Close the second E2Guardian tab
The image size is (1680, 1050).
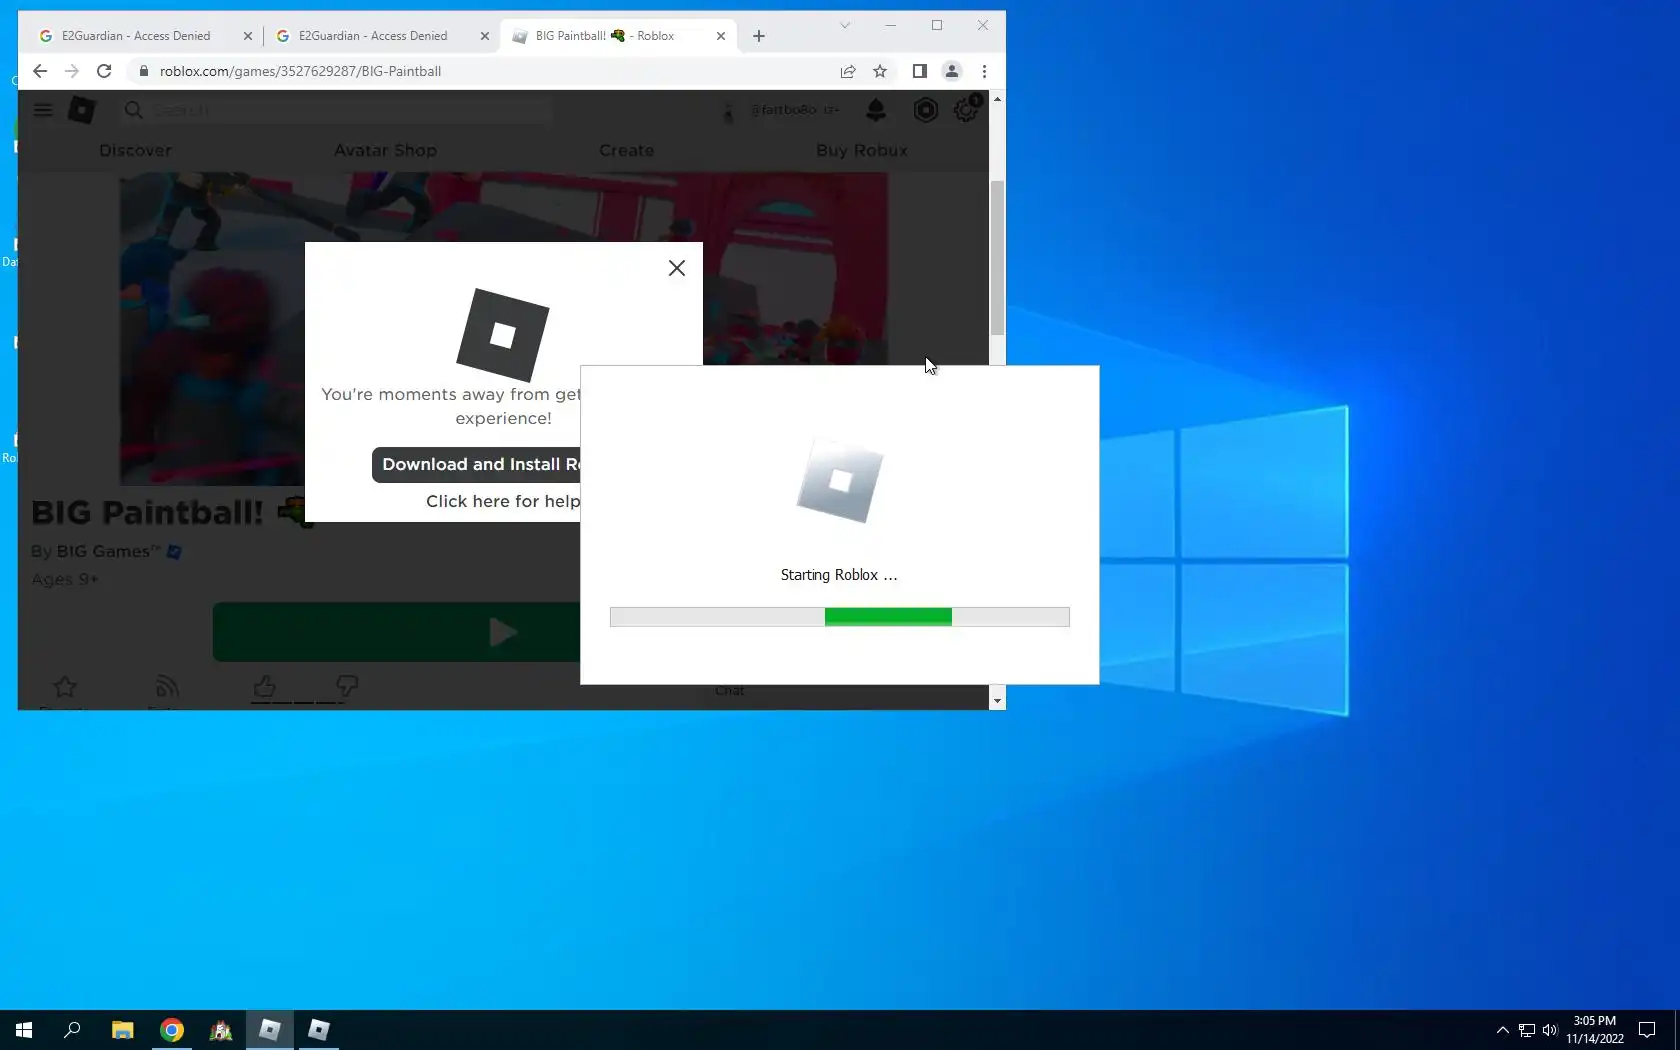485,36
